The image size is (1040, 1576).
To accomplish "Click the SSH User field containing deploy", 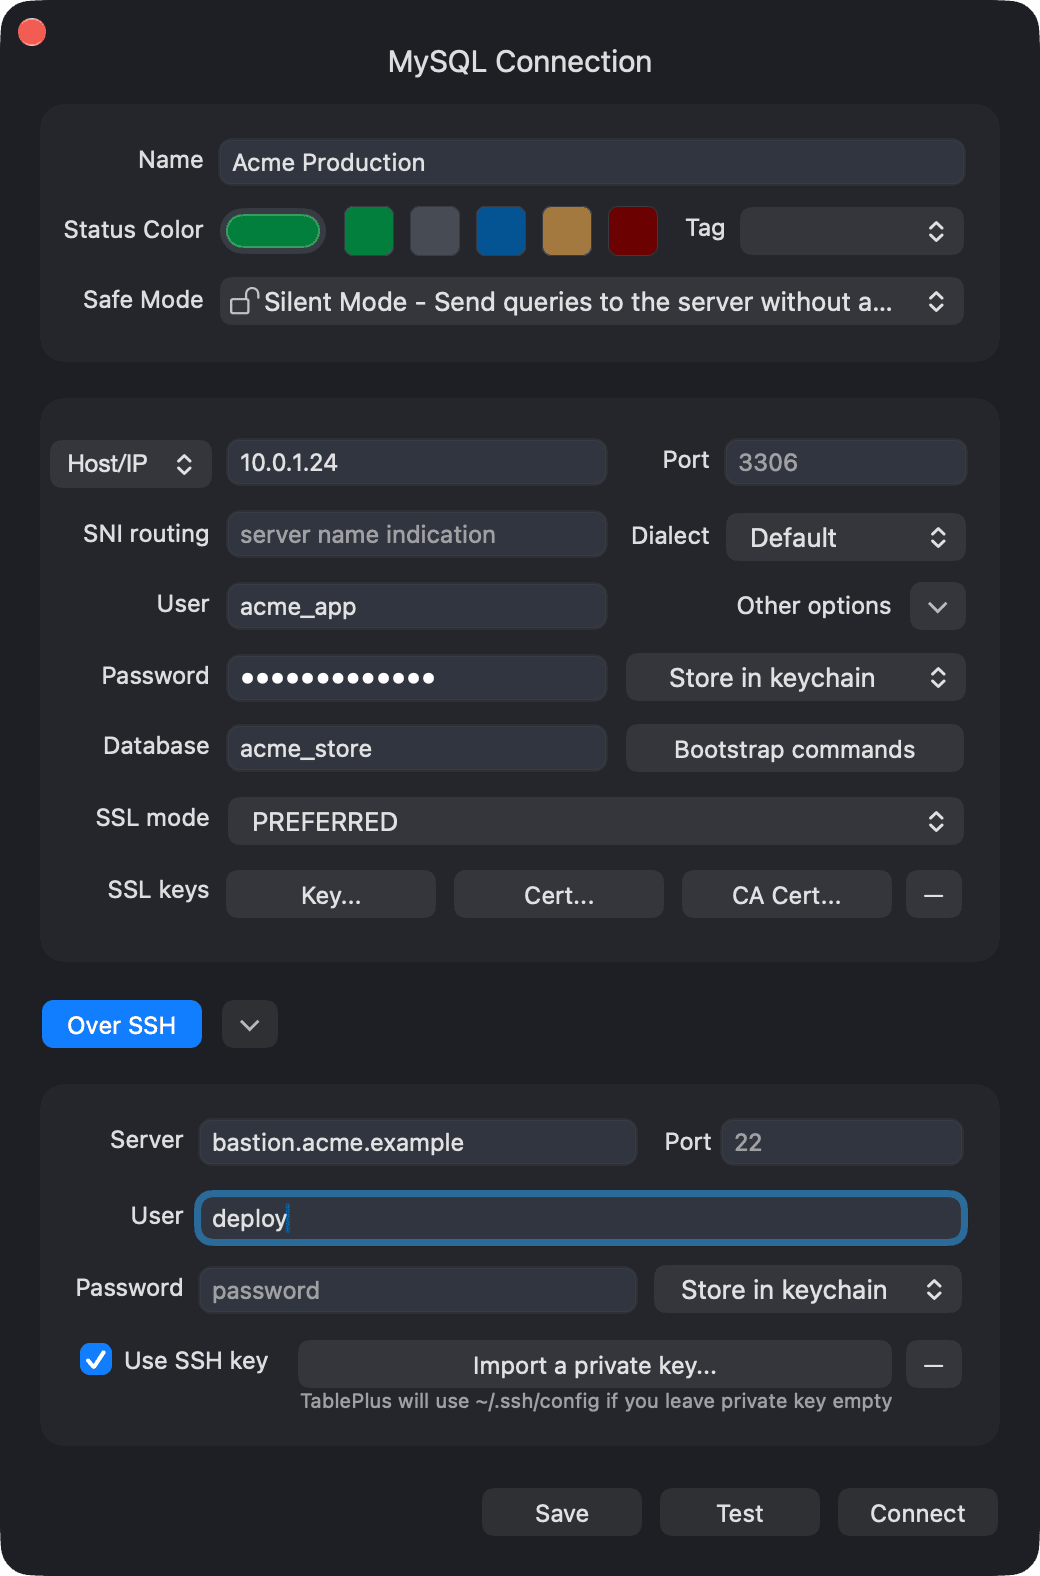I will click(x=581, y=1218).
